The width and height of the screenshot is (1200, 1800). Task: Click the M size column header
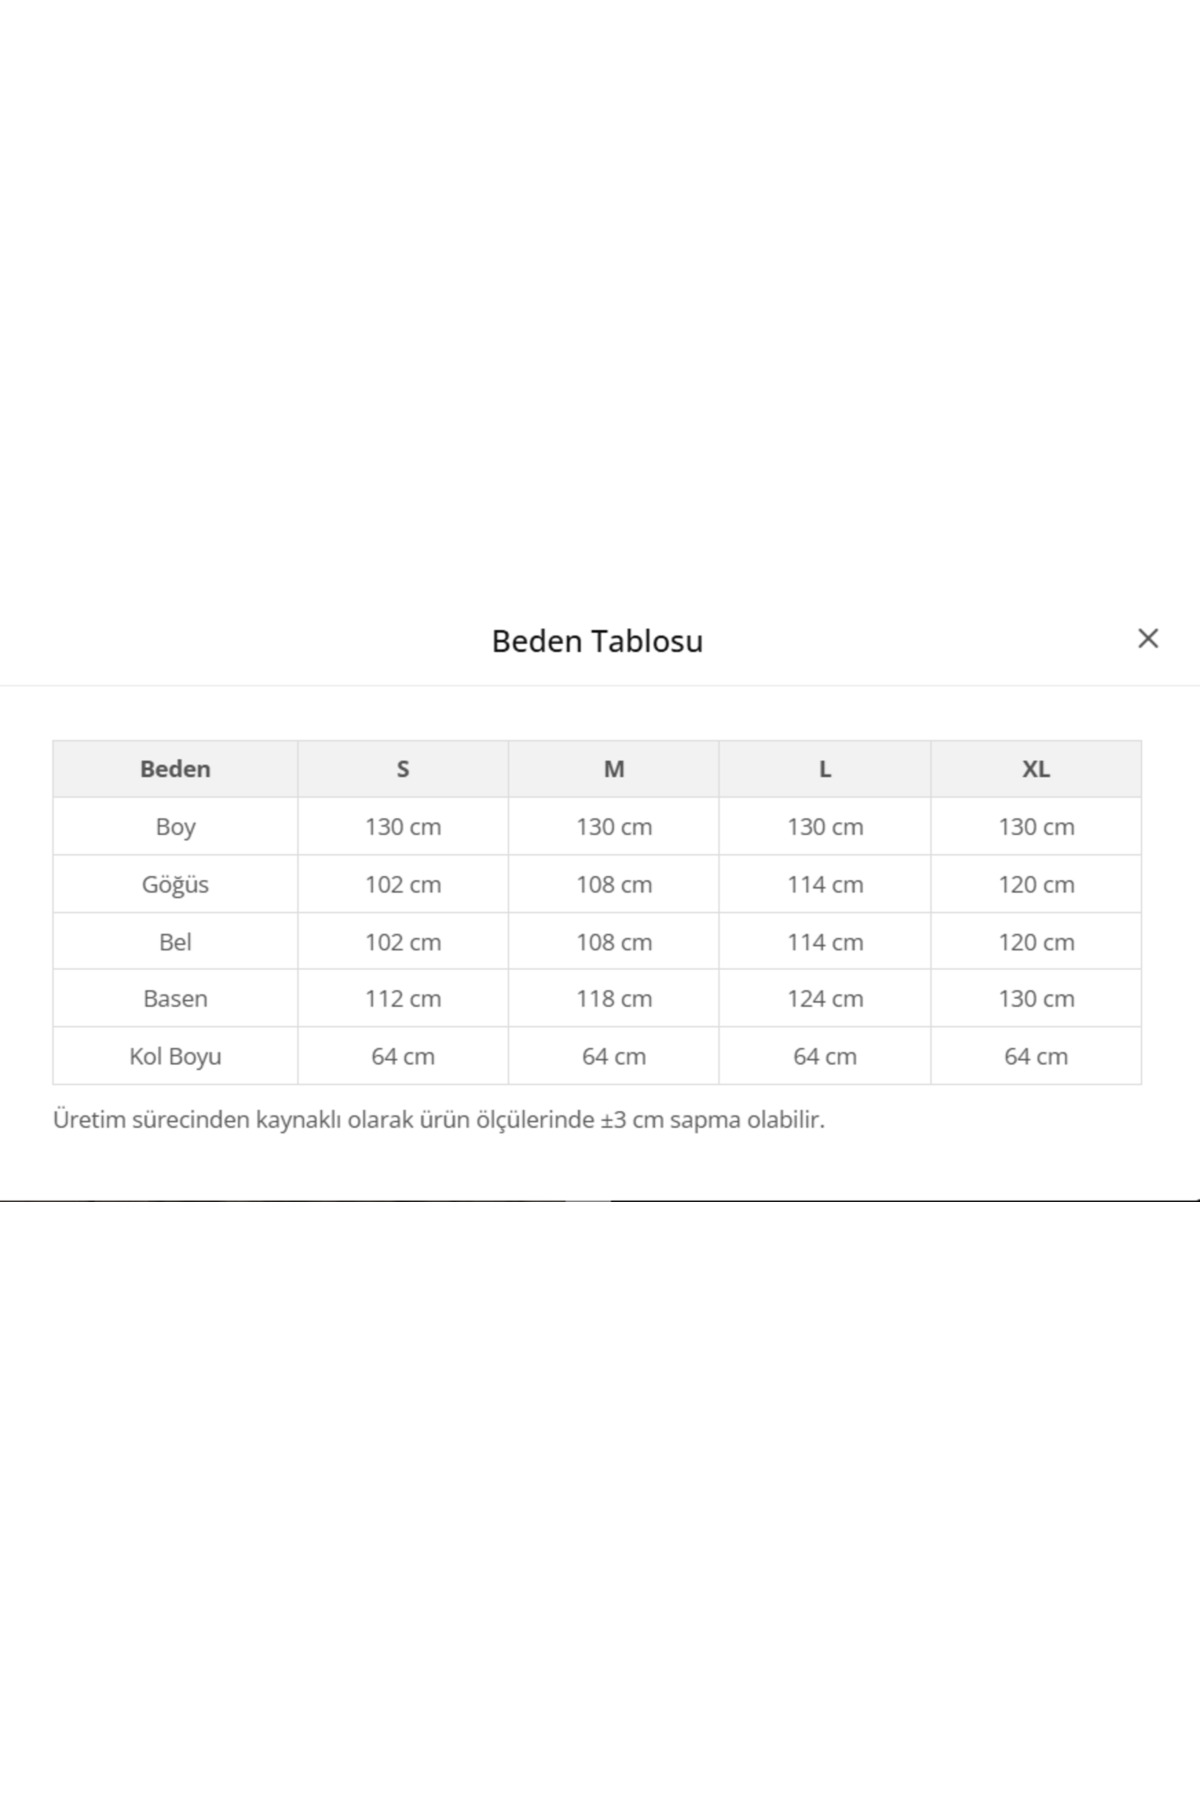pyautogui.click(x=614, y=769)
